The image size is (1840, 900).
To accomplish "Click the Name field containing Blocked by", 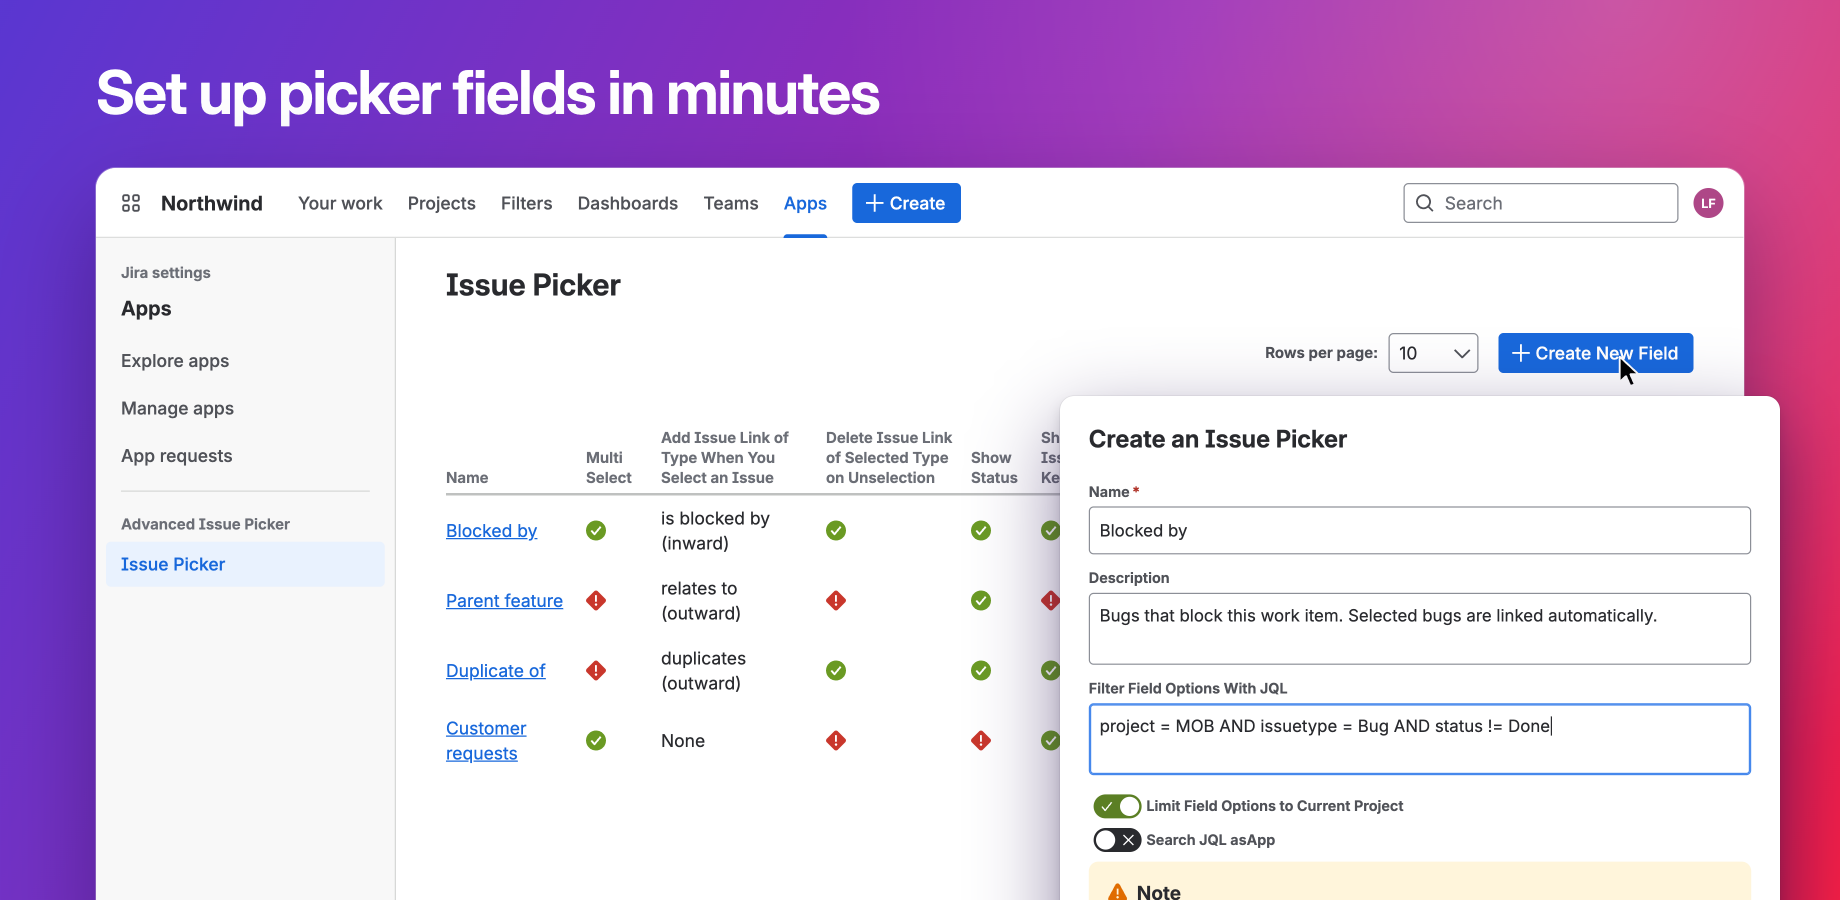I will click(1419, 530).
